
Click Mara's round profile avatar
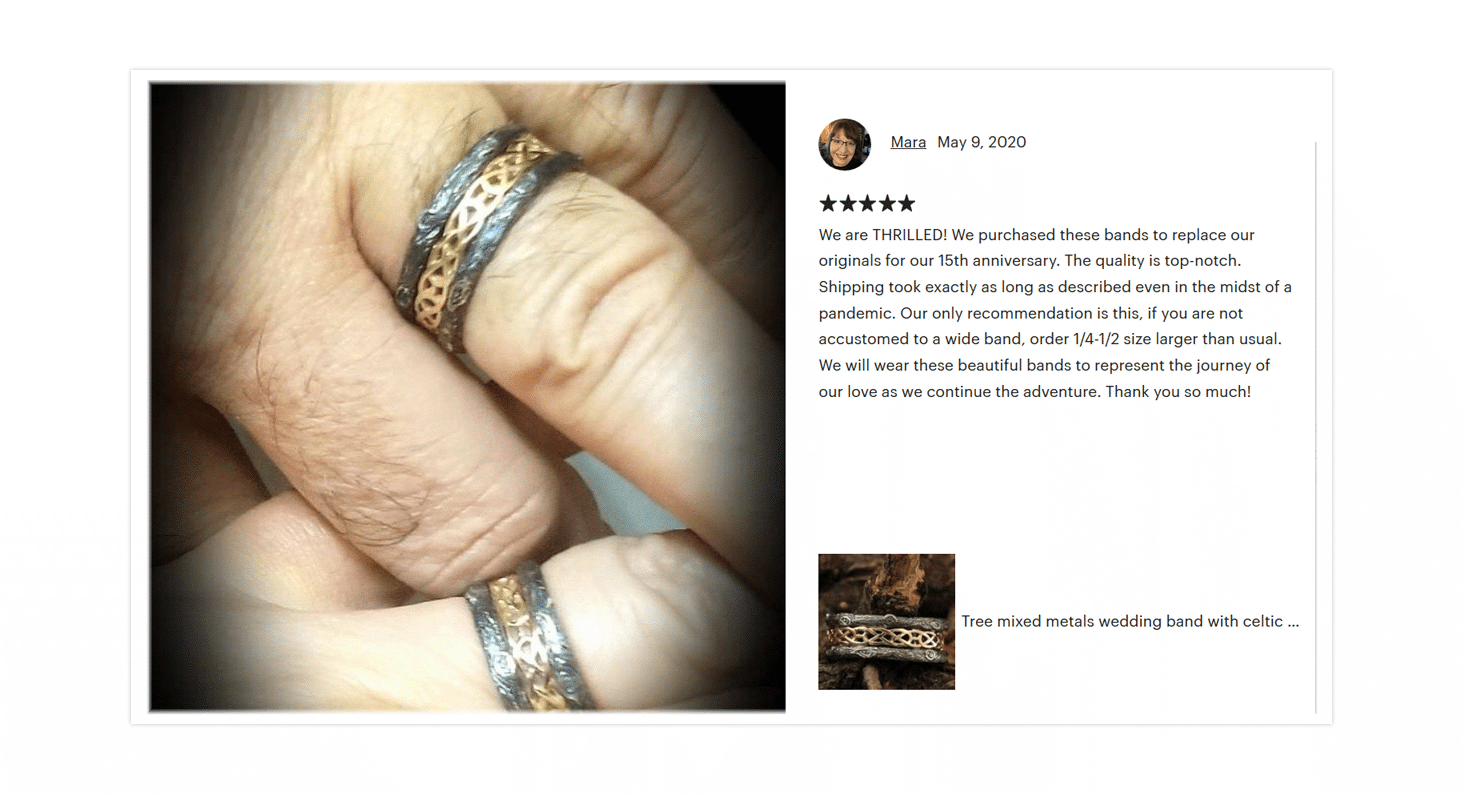pyautogui.click(x=844, y=144)
